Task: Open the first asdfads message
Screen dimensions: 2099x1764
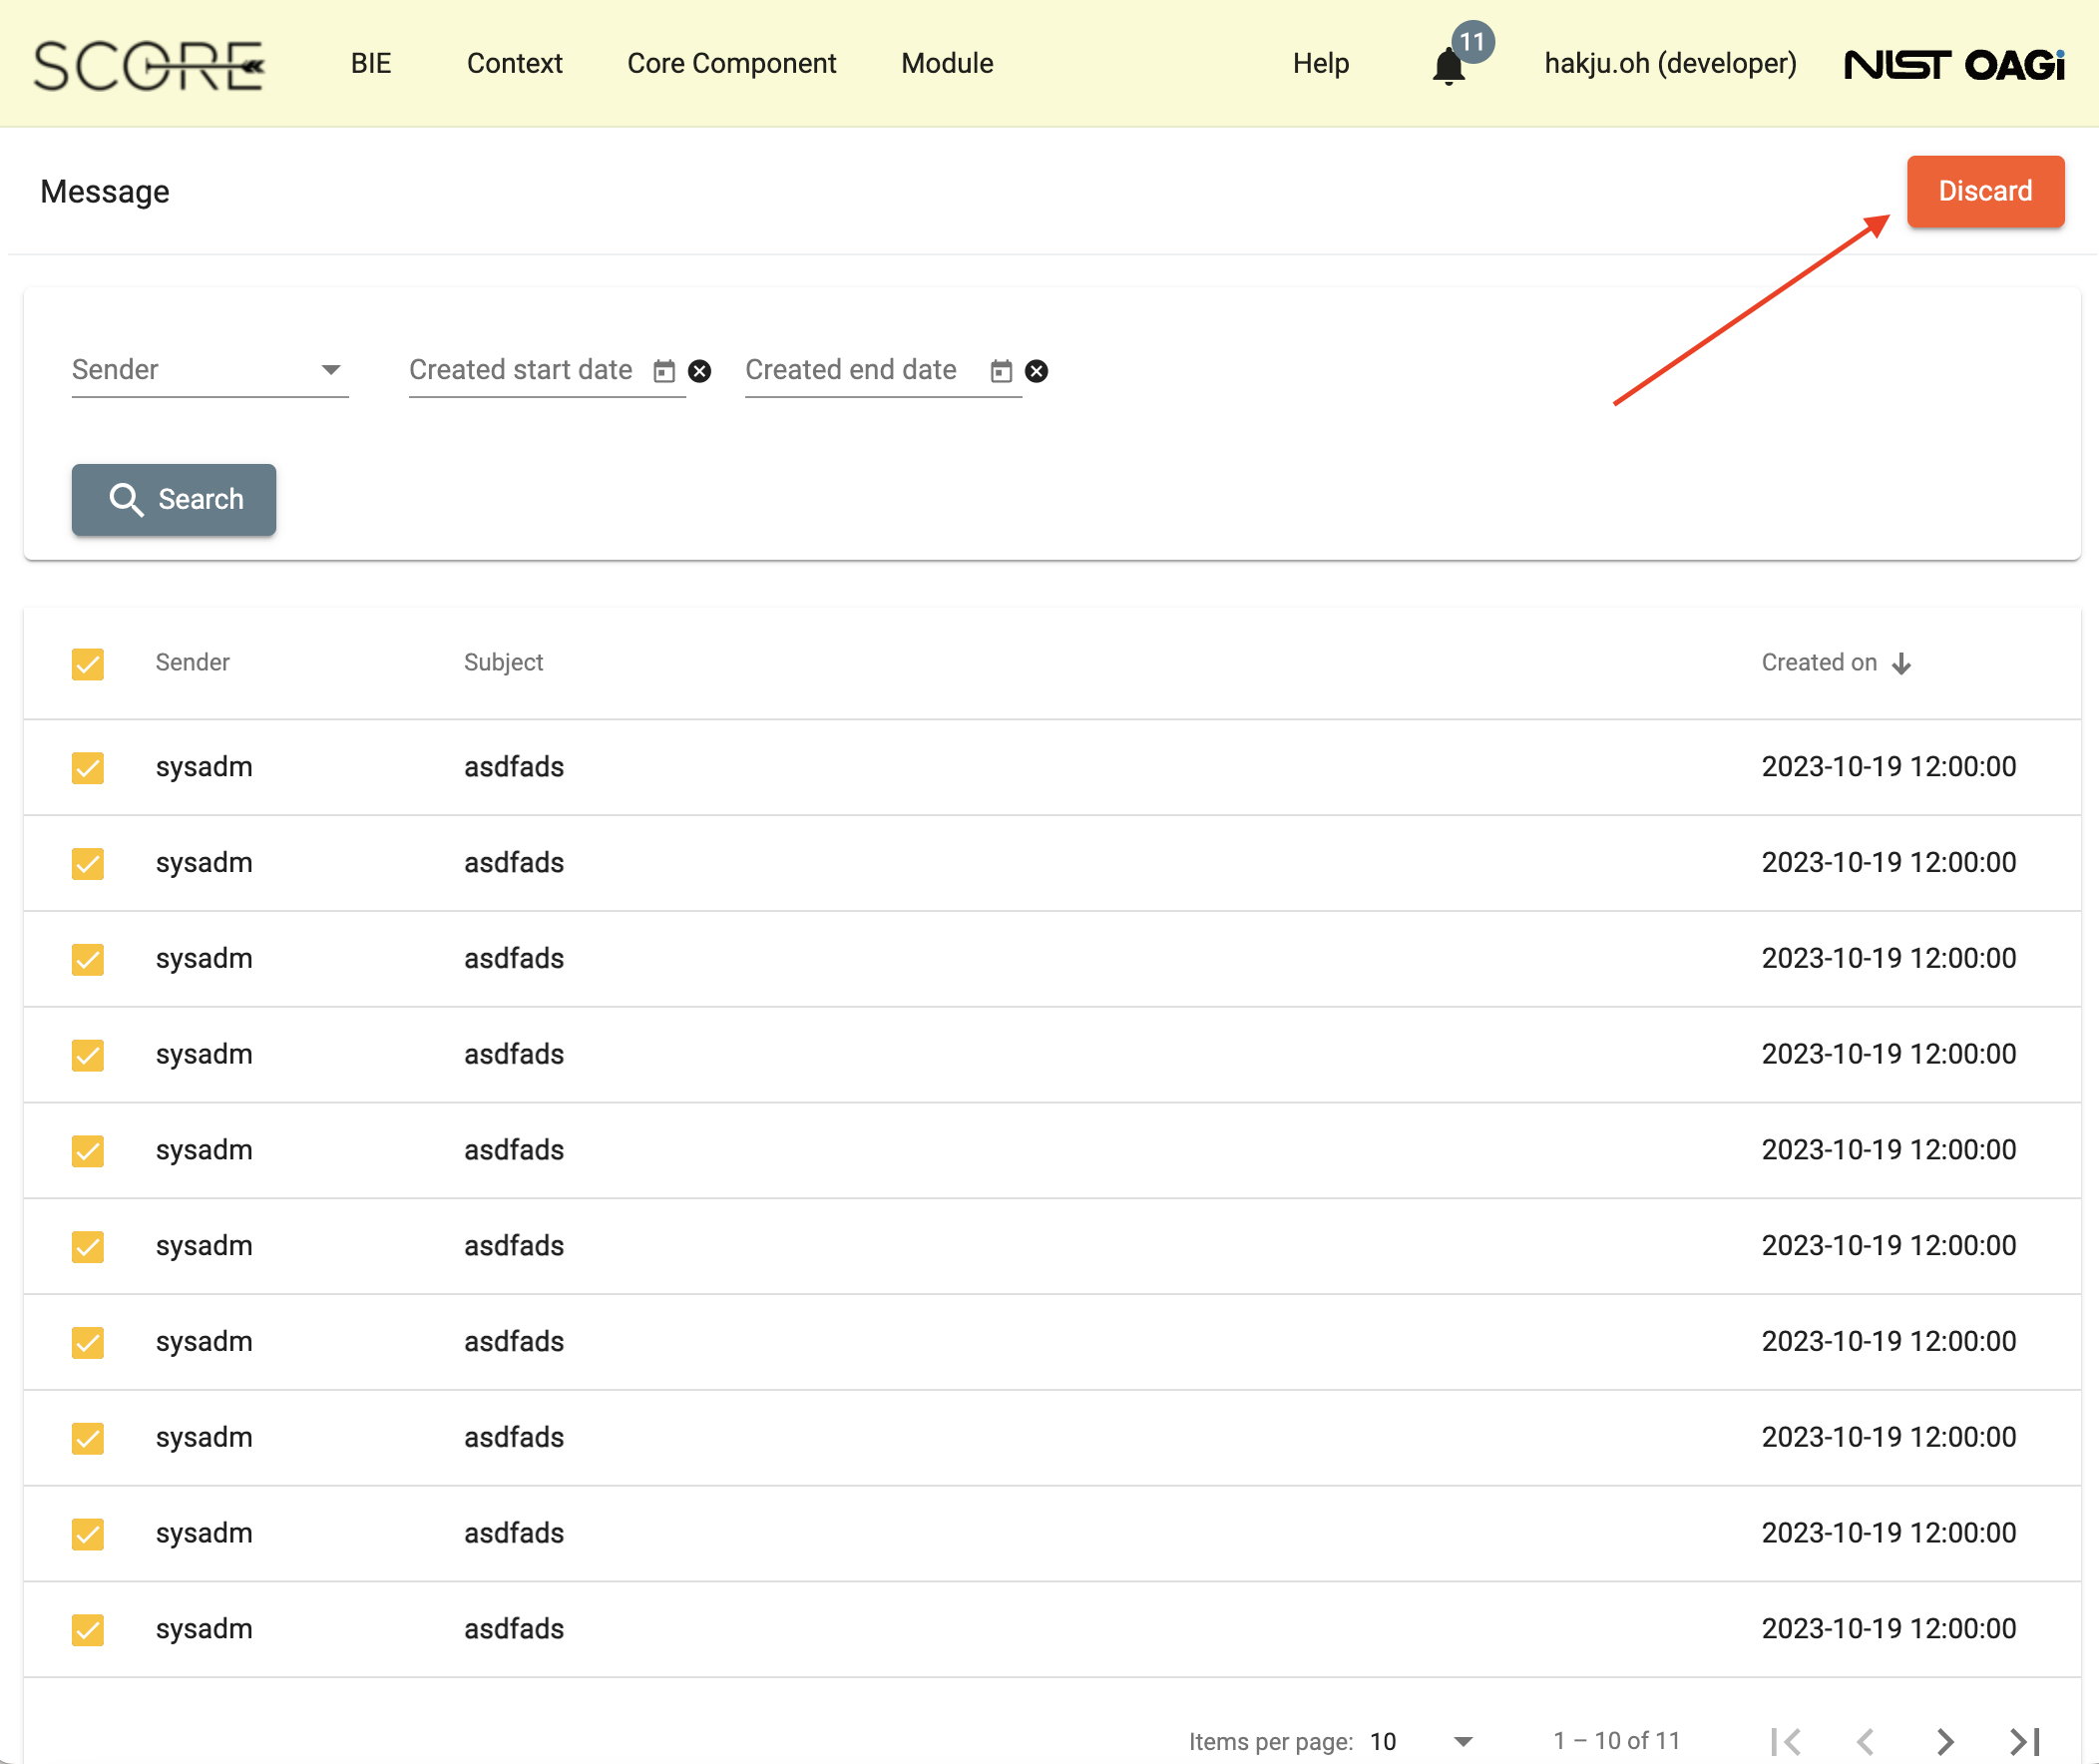Action: coord(514,767)
